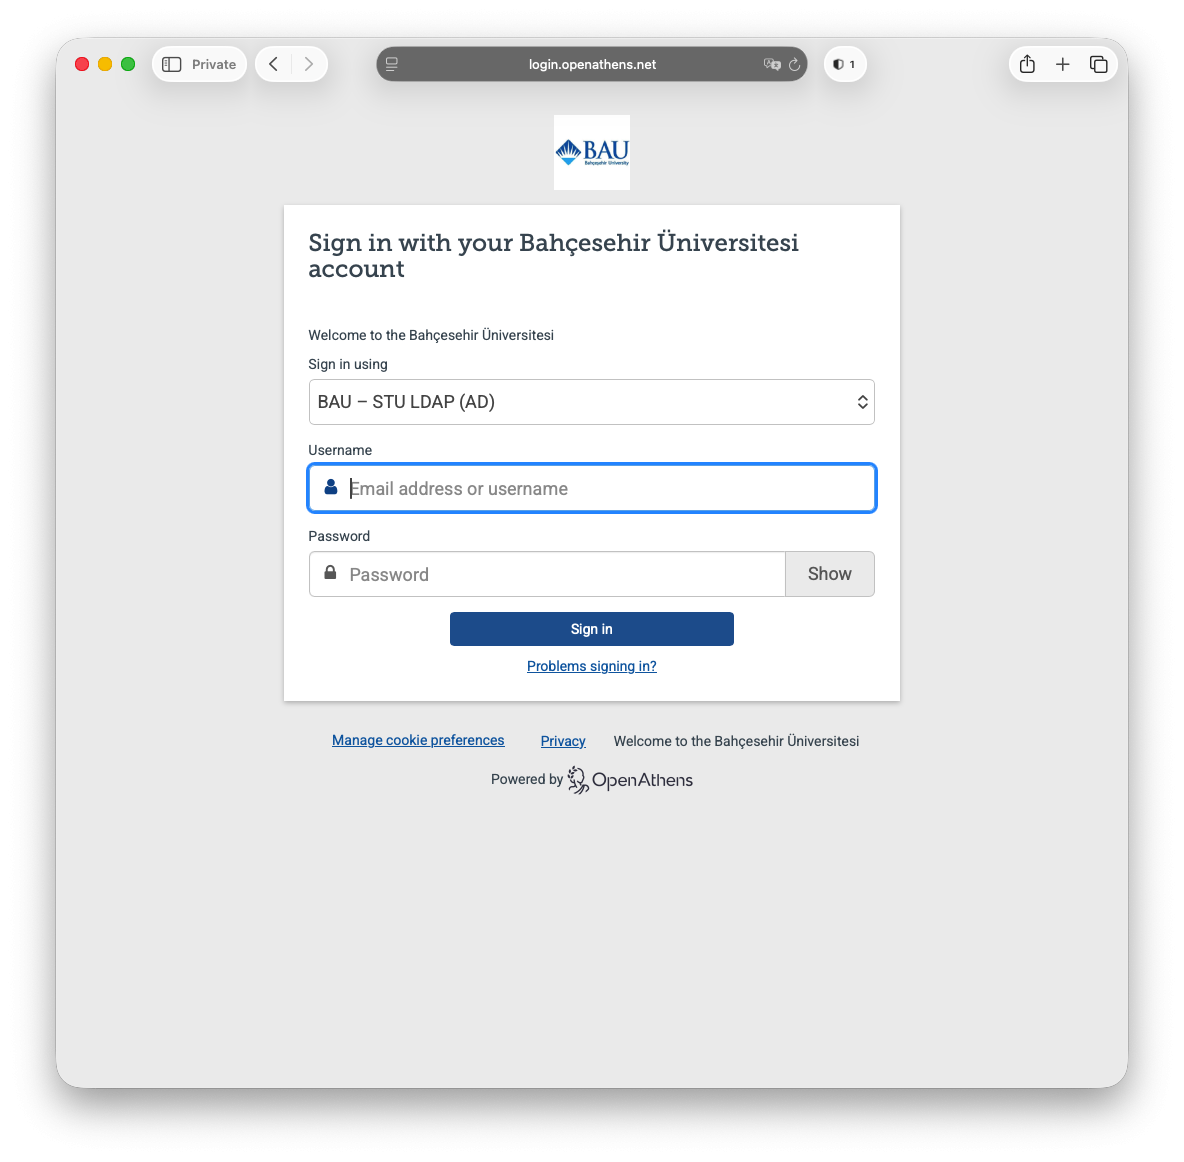1184x1162 pixels.
Task: Open the 'Problems signing in?' link
Action: [592, 666]
